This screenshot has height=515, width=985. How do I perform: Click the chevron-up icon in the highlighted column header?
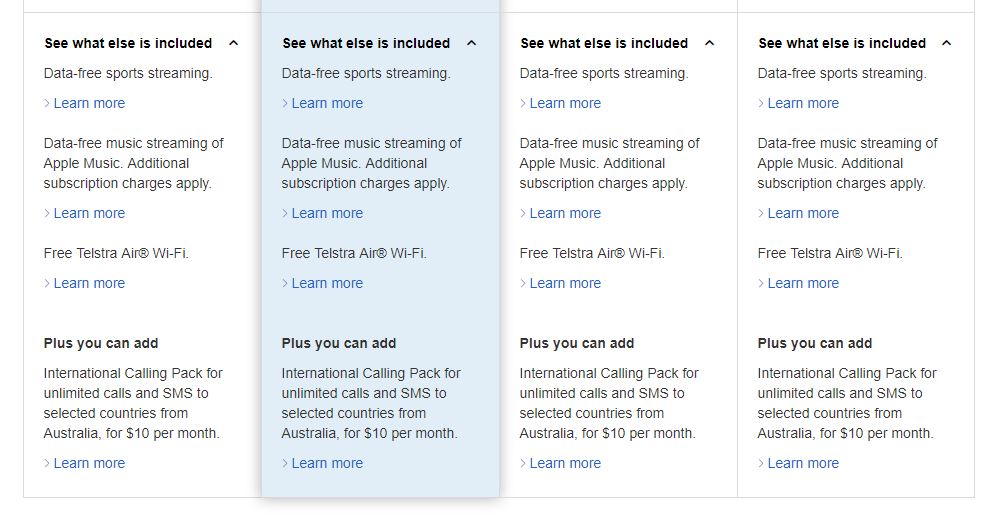coord(472,43)
